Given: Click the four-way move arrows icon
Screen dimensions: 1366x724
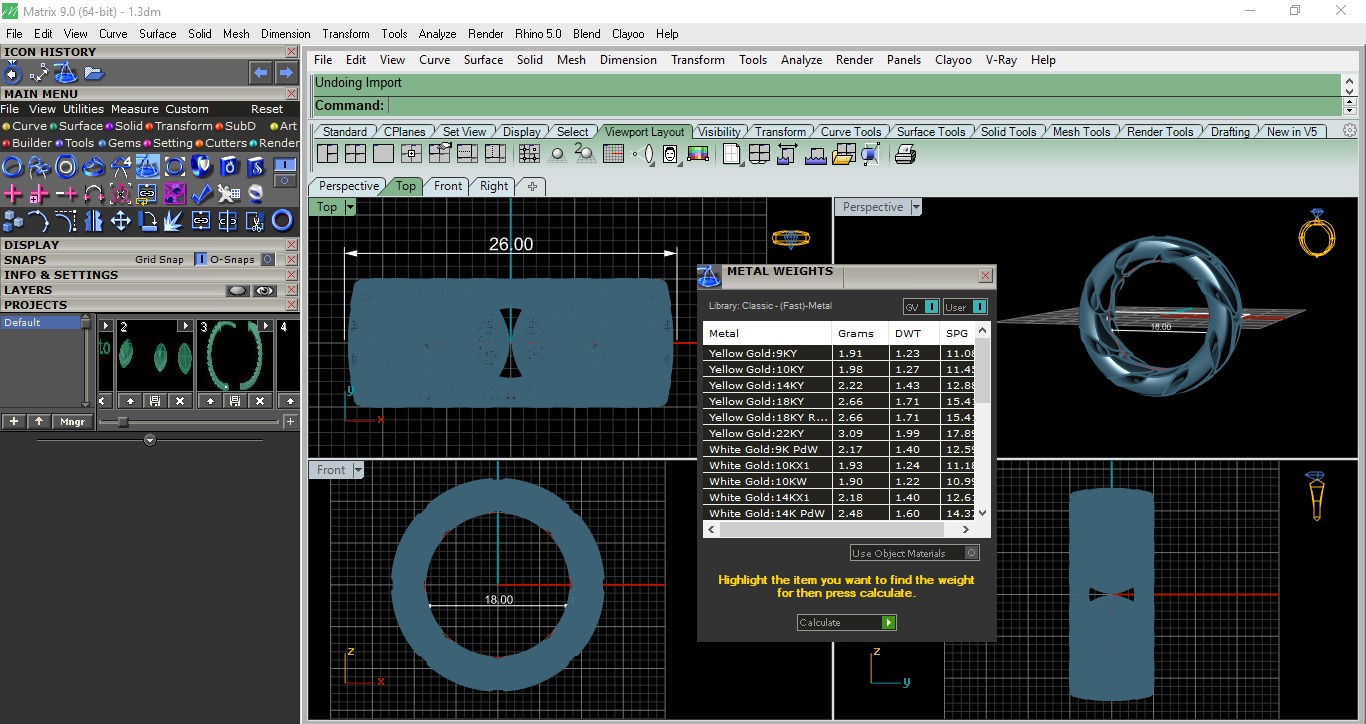Looking at the screenshot, I should (120, 220).
